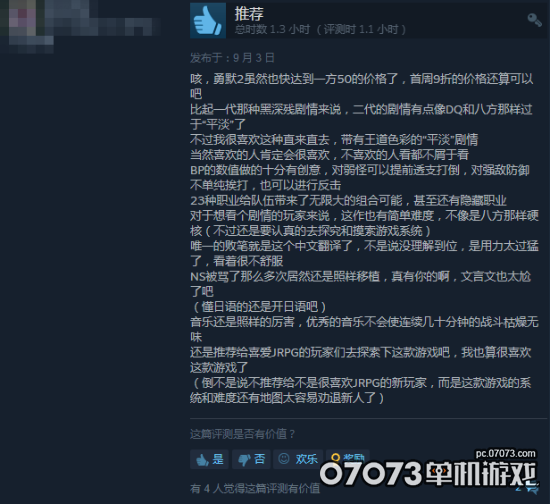Click the 有 4 人觉得这篇评测有价值 count
550x504 pixels.
255,488
